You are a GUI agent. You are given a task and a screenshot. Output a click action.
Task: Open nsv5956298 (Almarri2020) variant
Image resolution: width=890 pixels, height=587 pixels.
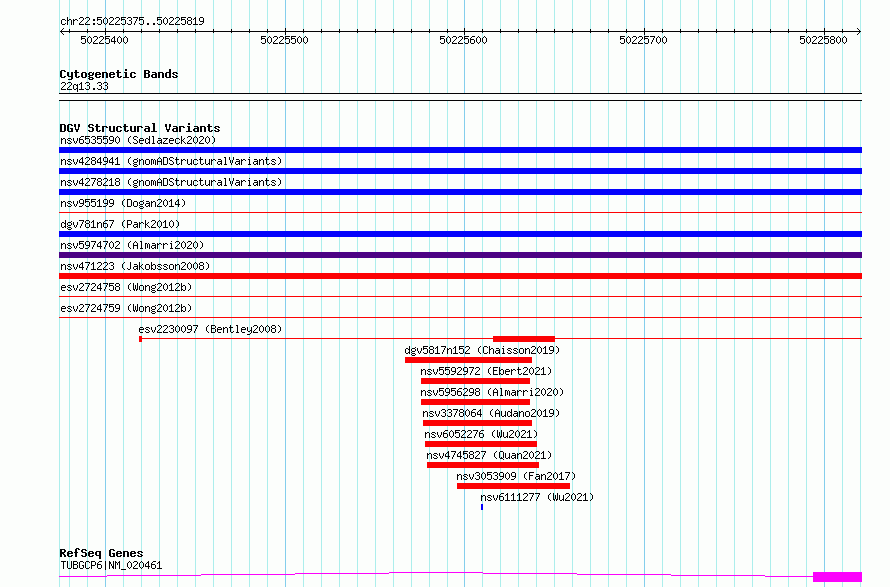click(492, 392)
